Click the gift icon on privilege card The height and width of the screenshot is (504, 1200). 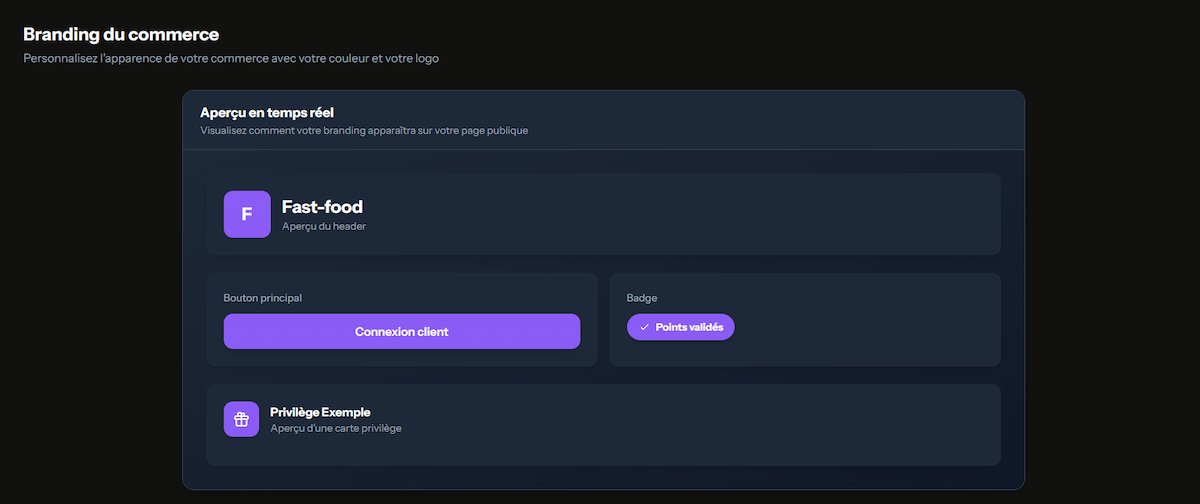pyautogui.click(x=241, y=419)
